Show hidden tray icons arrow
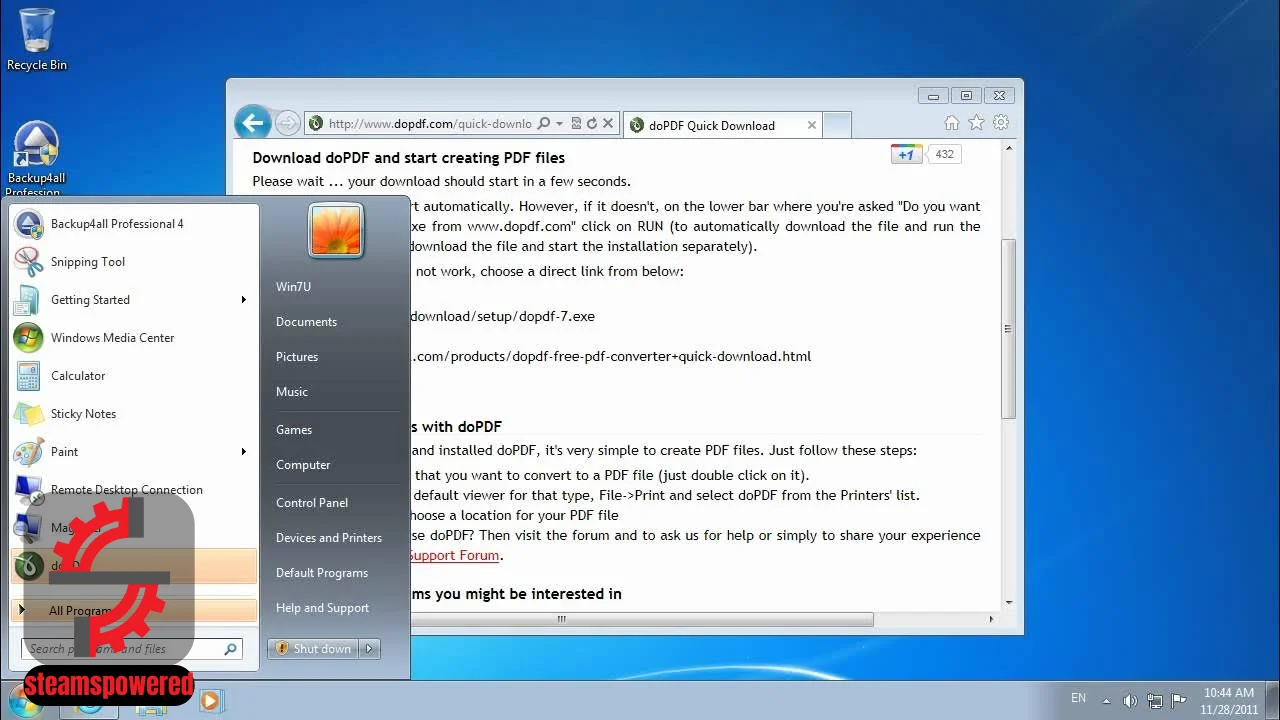Screen dimensions: 1280x720 [1106, 700]
